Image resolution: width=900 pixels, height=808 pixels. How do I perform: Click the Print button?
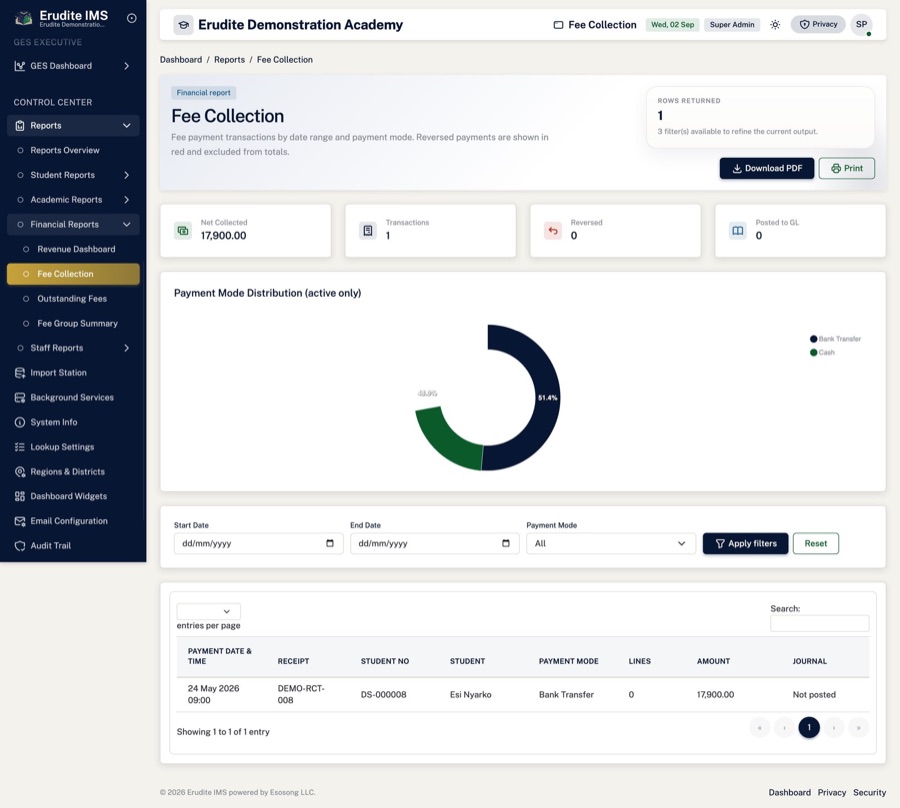pos(847,168)
